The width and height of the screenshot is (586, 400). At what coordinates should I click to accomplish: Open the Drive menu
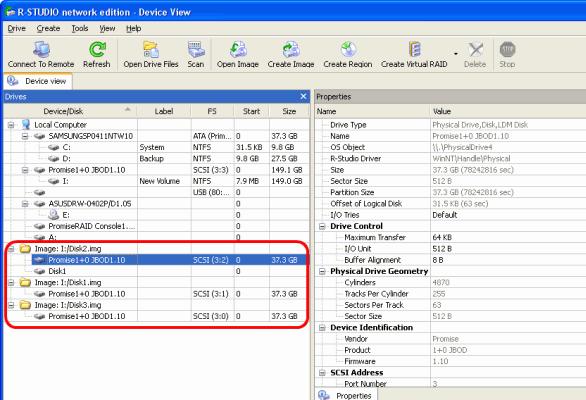coord(17,28)
